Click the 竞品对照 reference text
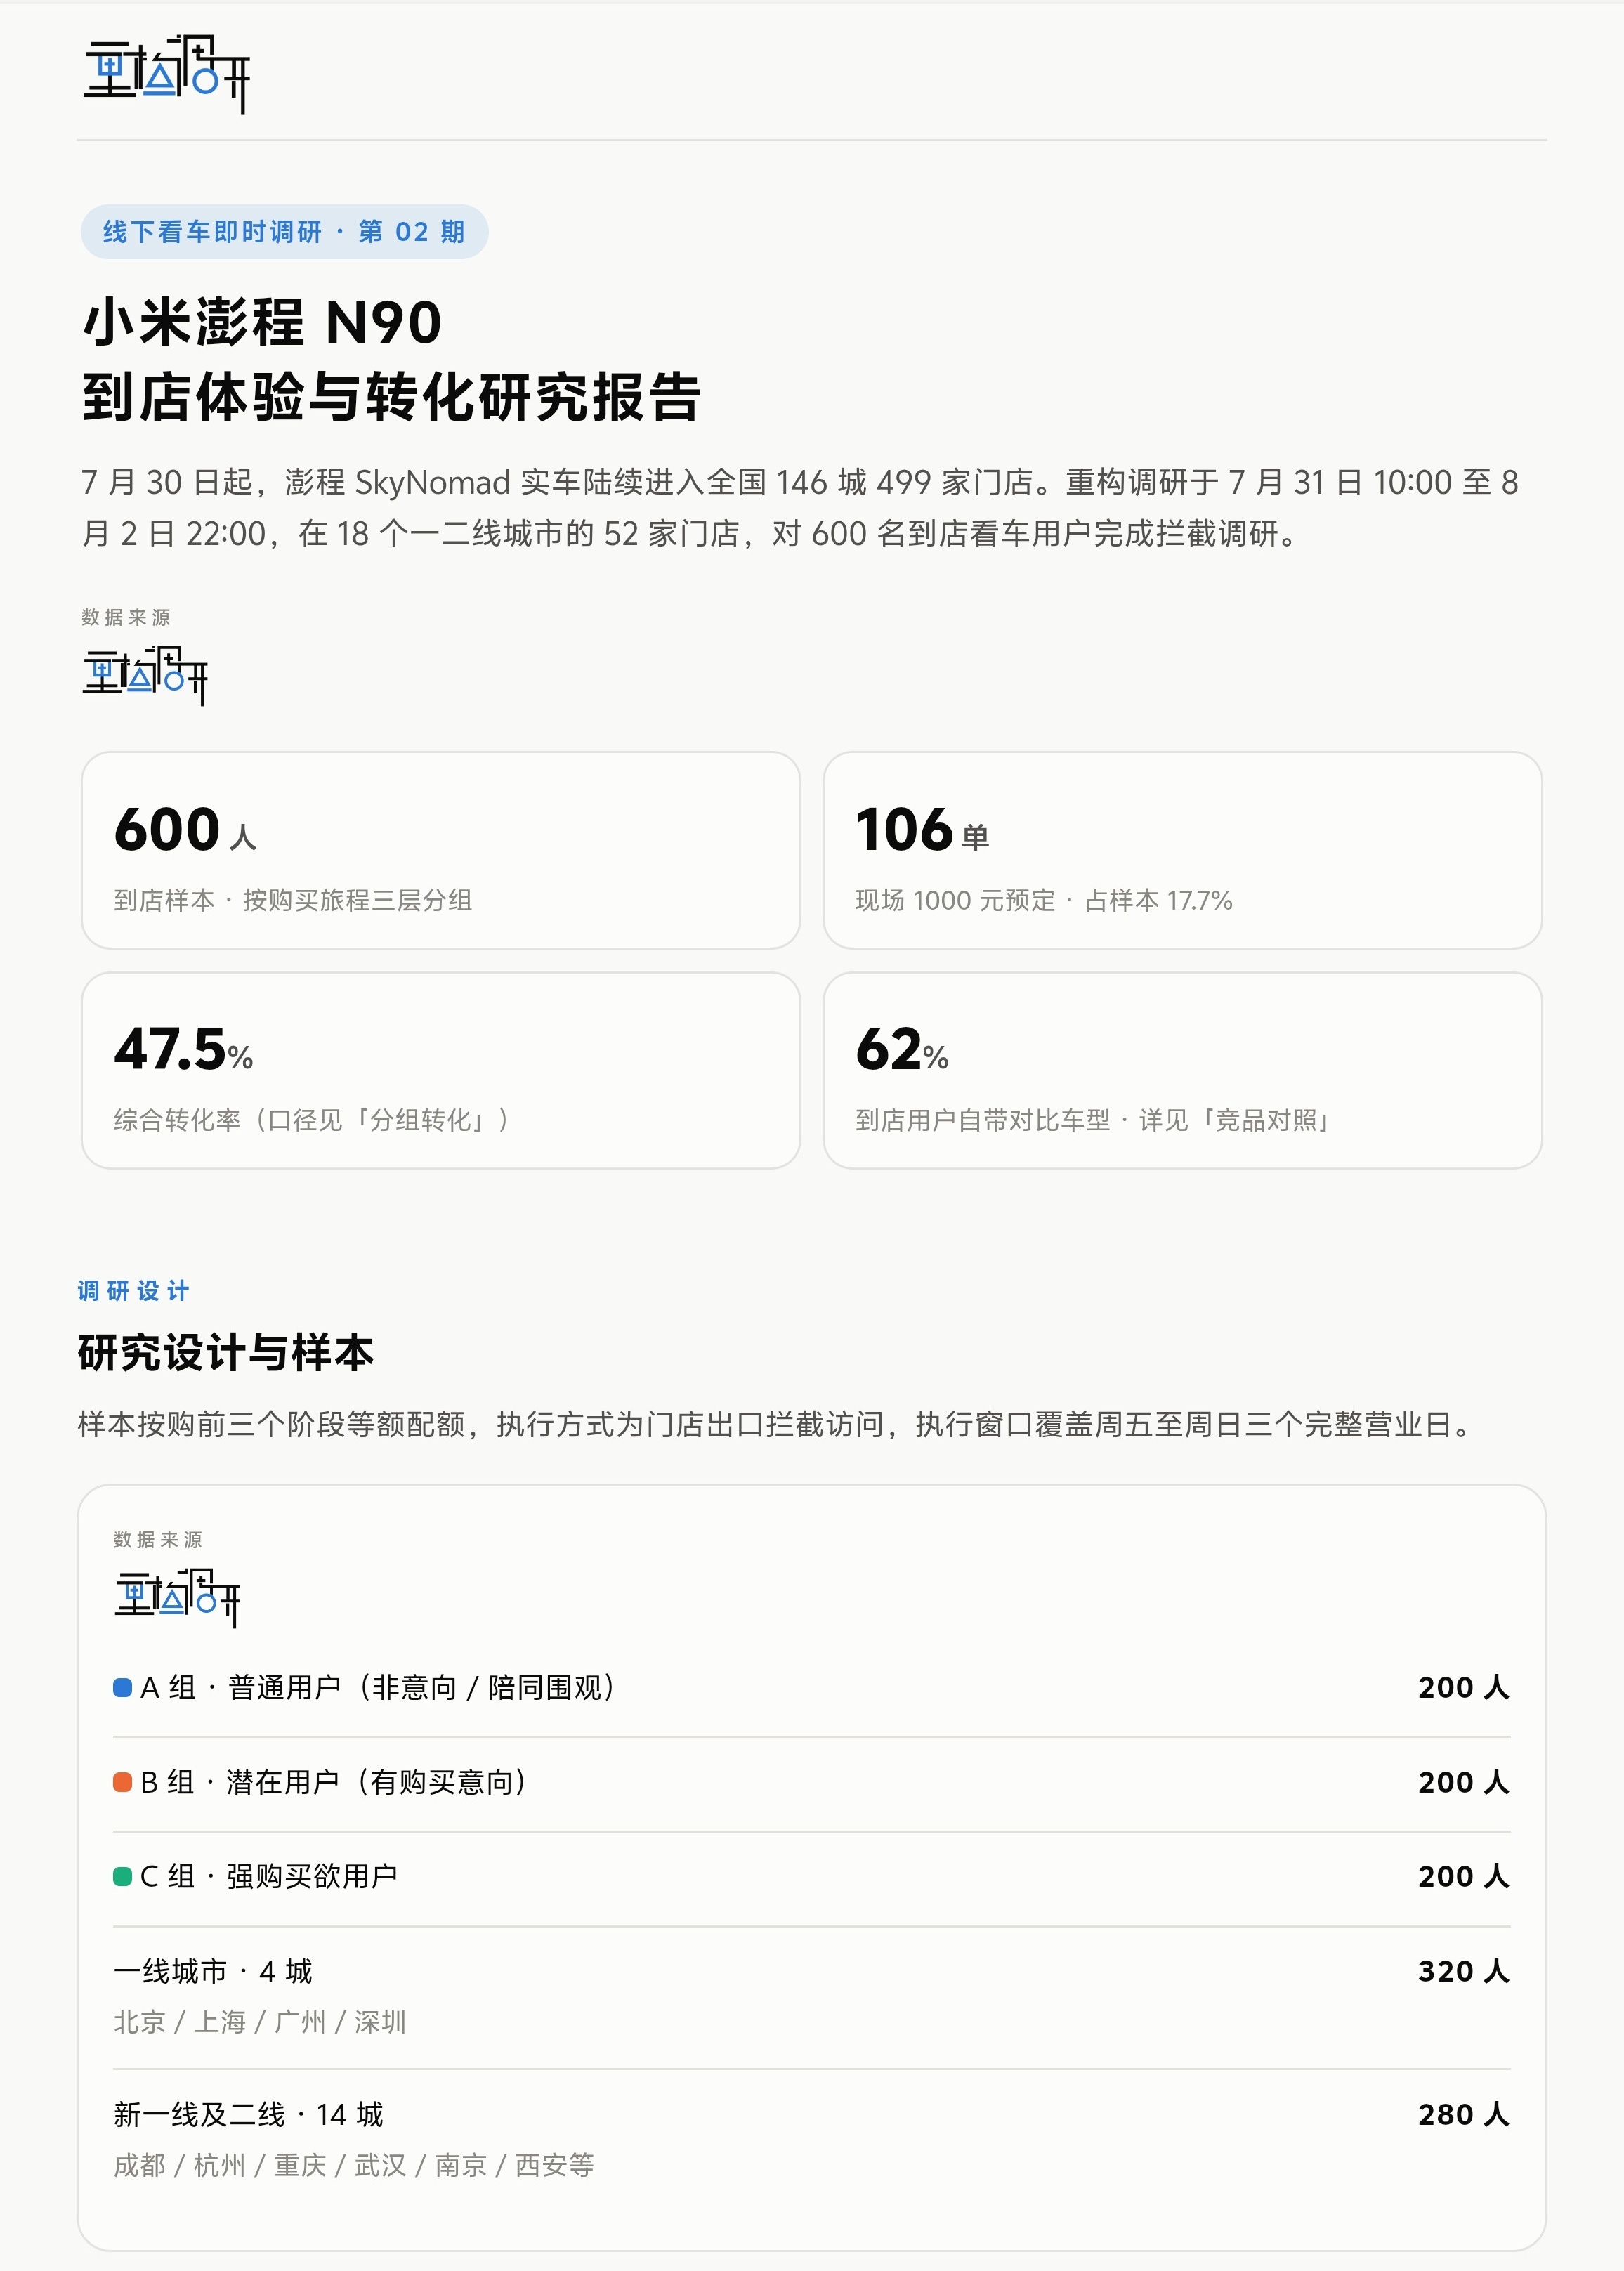 pyautogui.click(x=1266, y=1120)
